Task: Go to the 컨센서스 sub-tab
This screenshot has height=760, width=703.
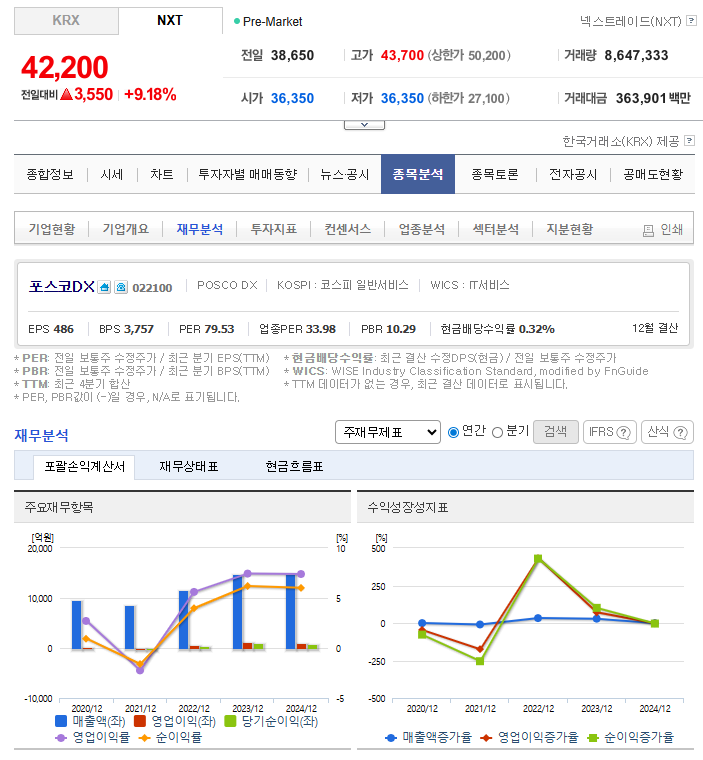Action: coord(348,229)
